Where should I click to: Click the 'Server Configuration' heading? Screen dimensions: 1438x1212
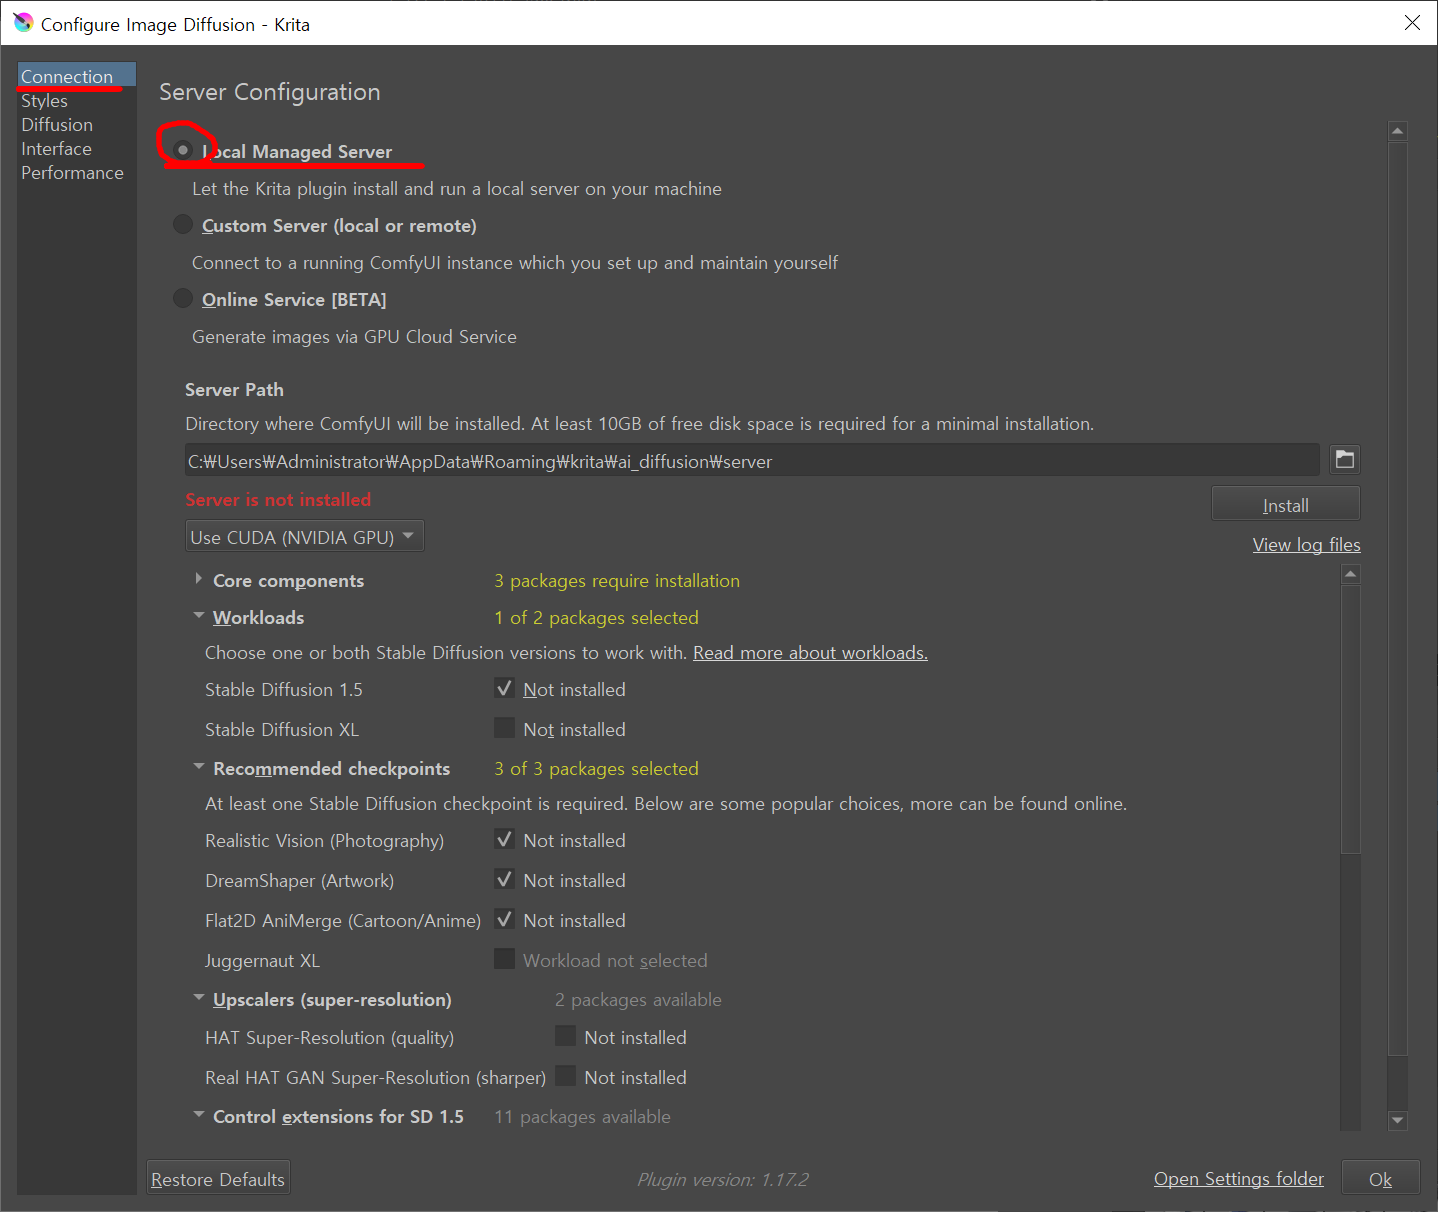point(270,92)
